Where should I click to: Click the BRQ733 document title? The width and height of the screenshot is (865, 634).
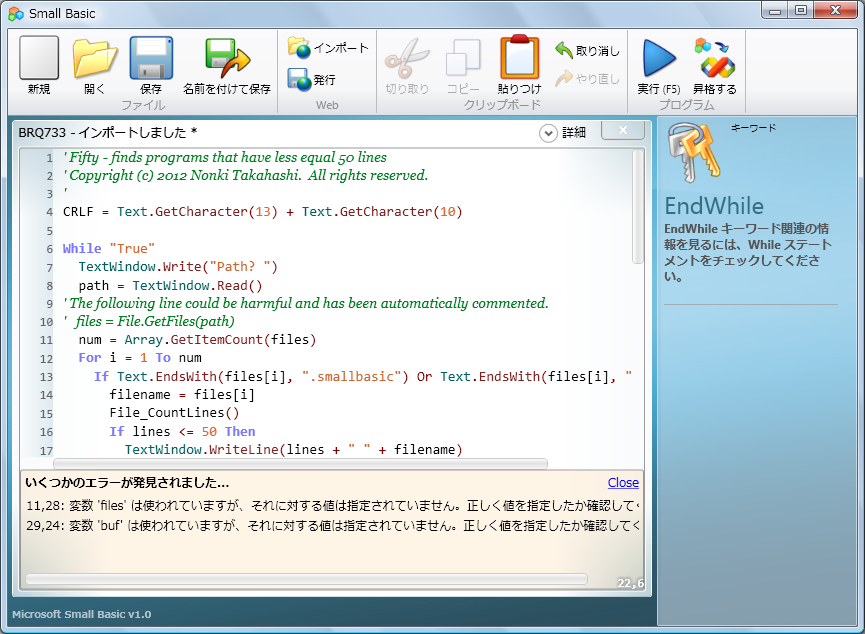tap(108, 132)
